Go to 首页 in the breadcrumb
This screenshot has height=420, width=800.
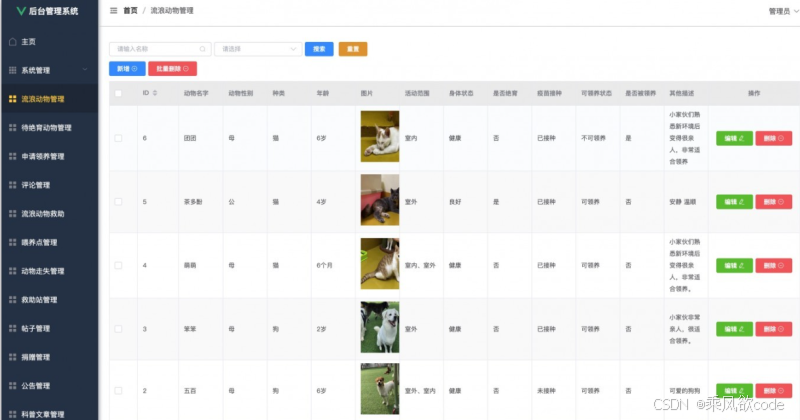point(130,11)
